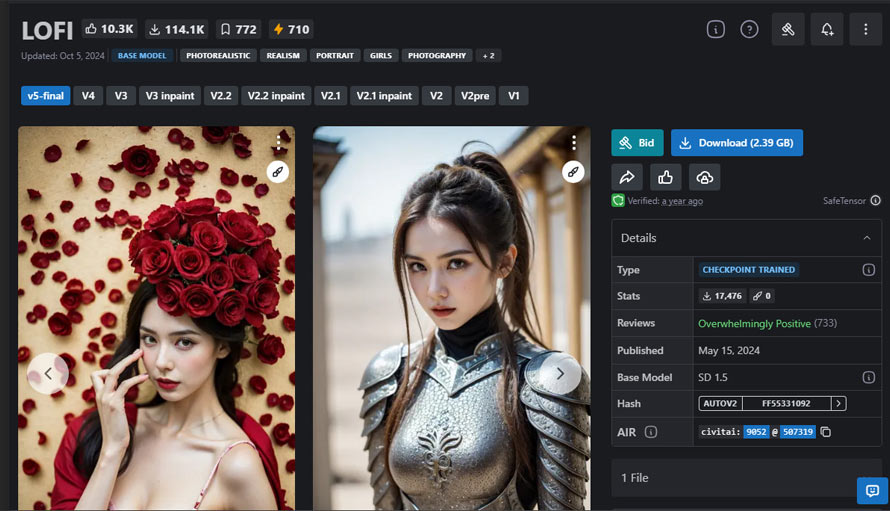890x511 pixels.
Task: Open the feedback chat icon at bottom right
Action: click(871, 491)
